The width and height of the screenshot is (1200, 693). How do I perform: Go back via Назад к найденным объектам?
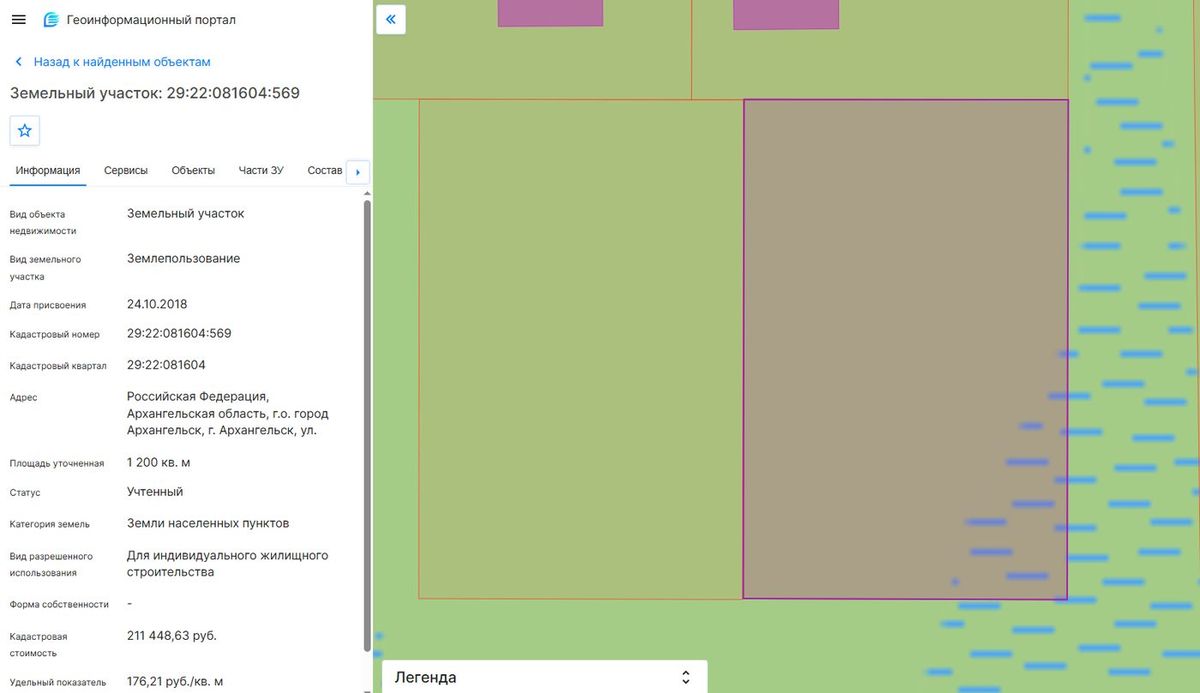coord(122,62)
